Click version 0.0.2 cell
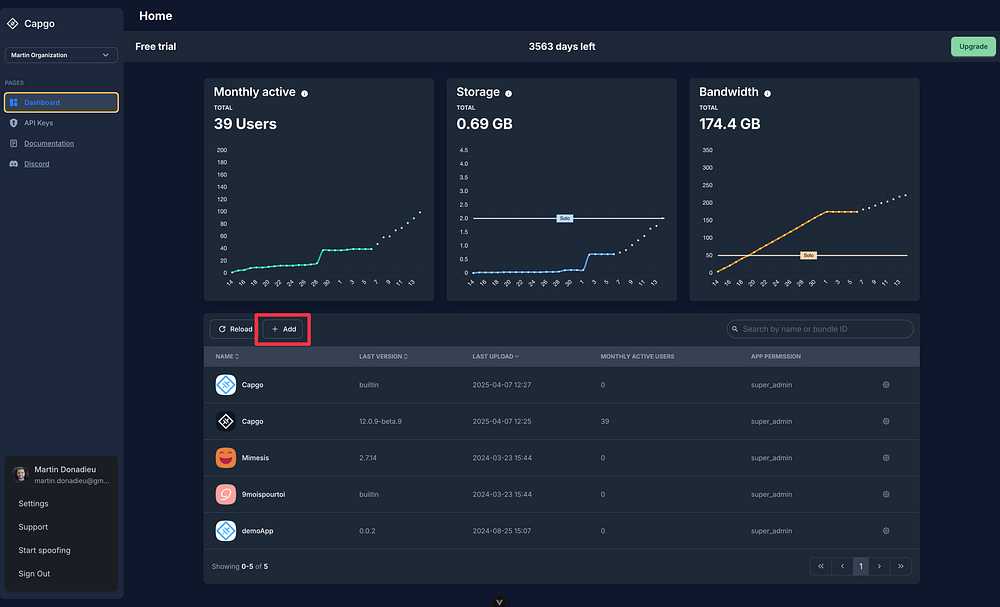1000x607 pixels. 367,530
